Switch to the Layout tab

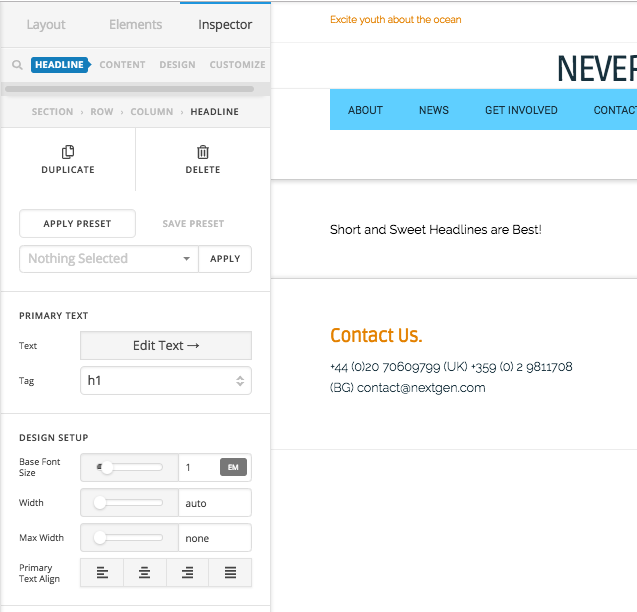(x=46, y=24)
